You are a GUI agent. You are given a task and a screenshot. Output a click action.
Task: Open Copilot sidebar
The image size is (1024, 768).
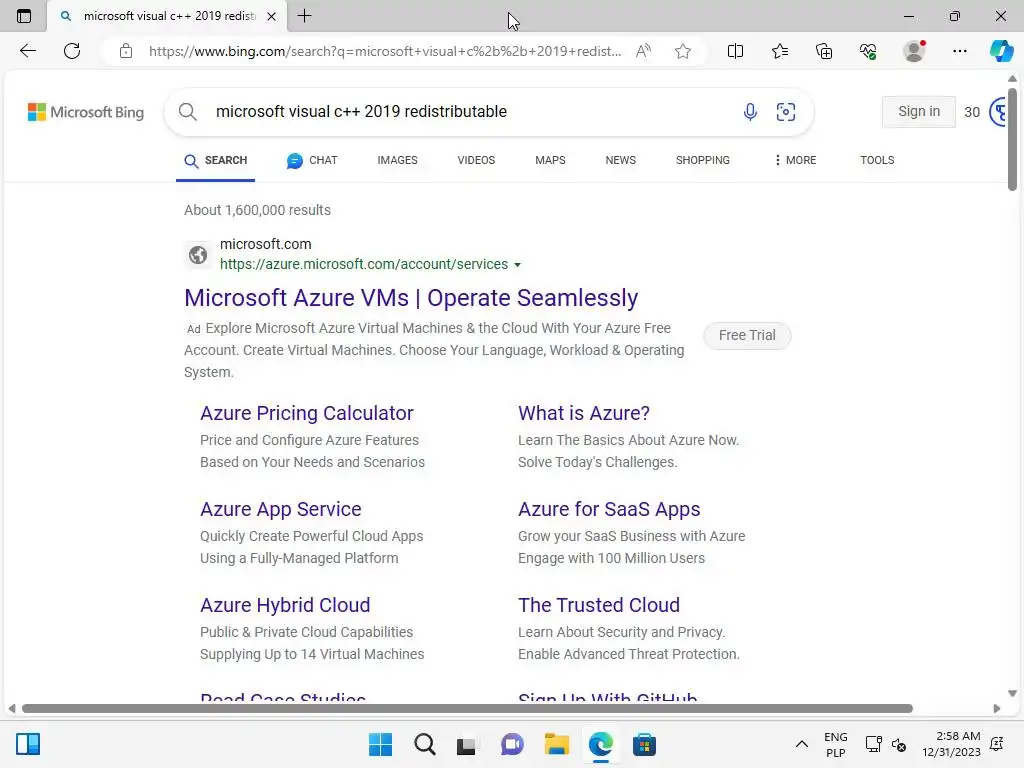[1001, 51]
